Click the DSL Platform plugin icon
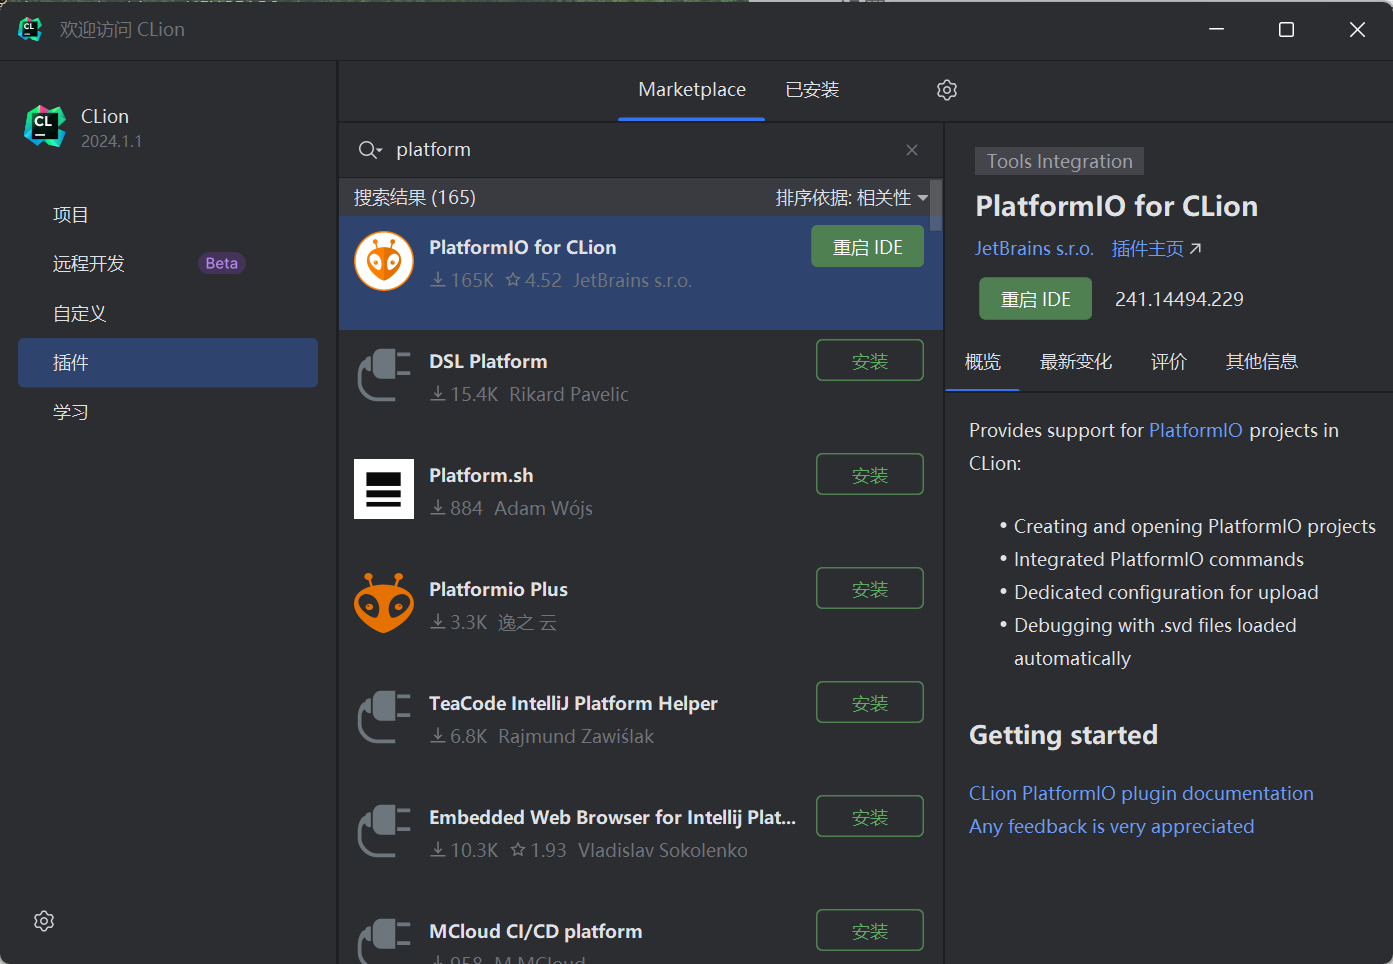 (x=384, y=375)
